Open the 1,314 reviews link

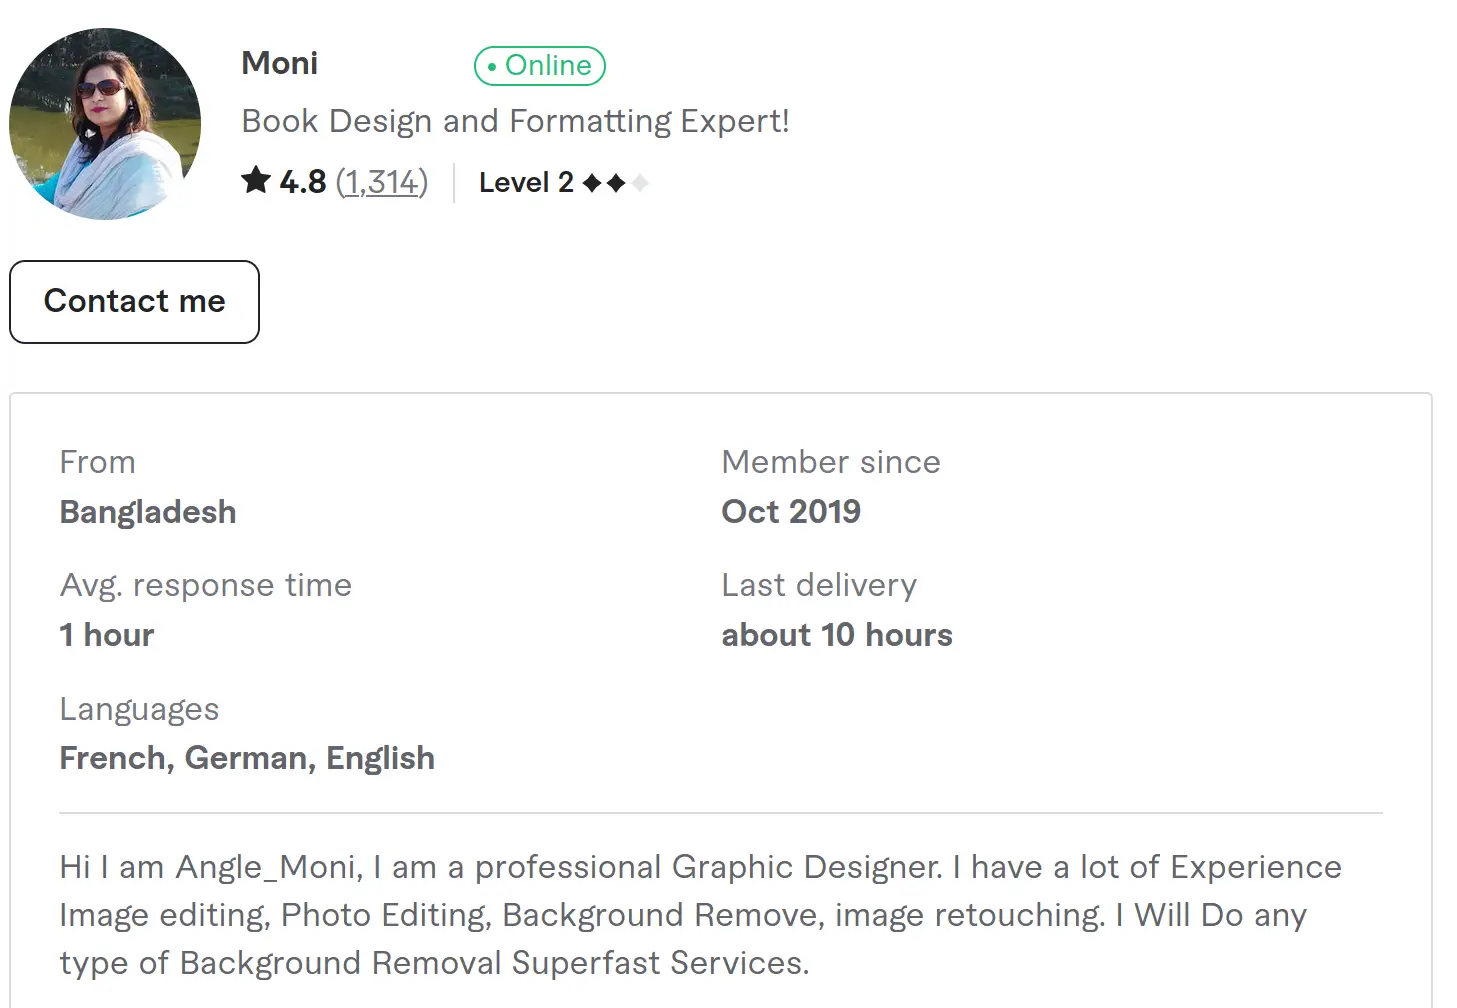tap(382, 182)
